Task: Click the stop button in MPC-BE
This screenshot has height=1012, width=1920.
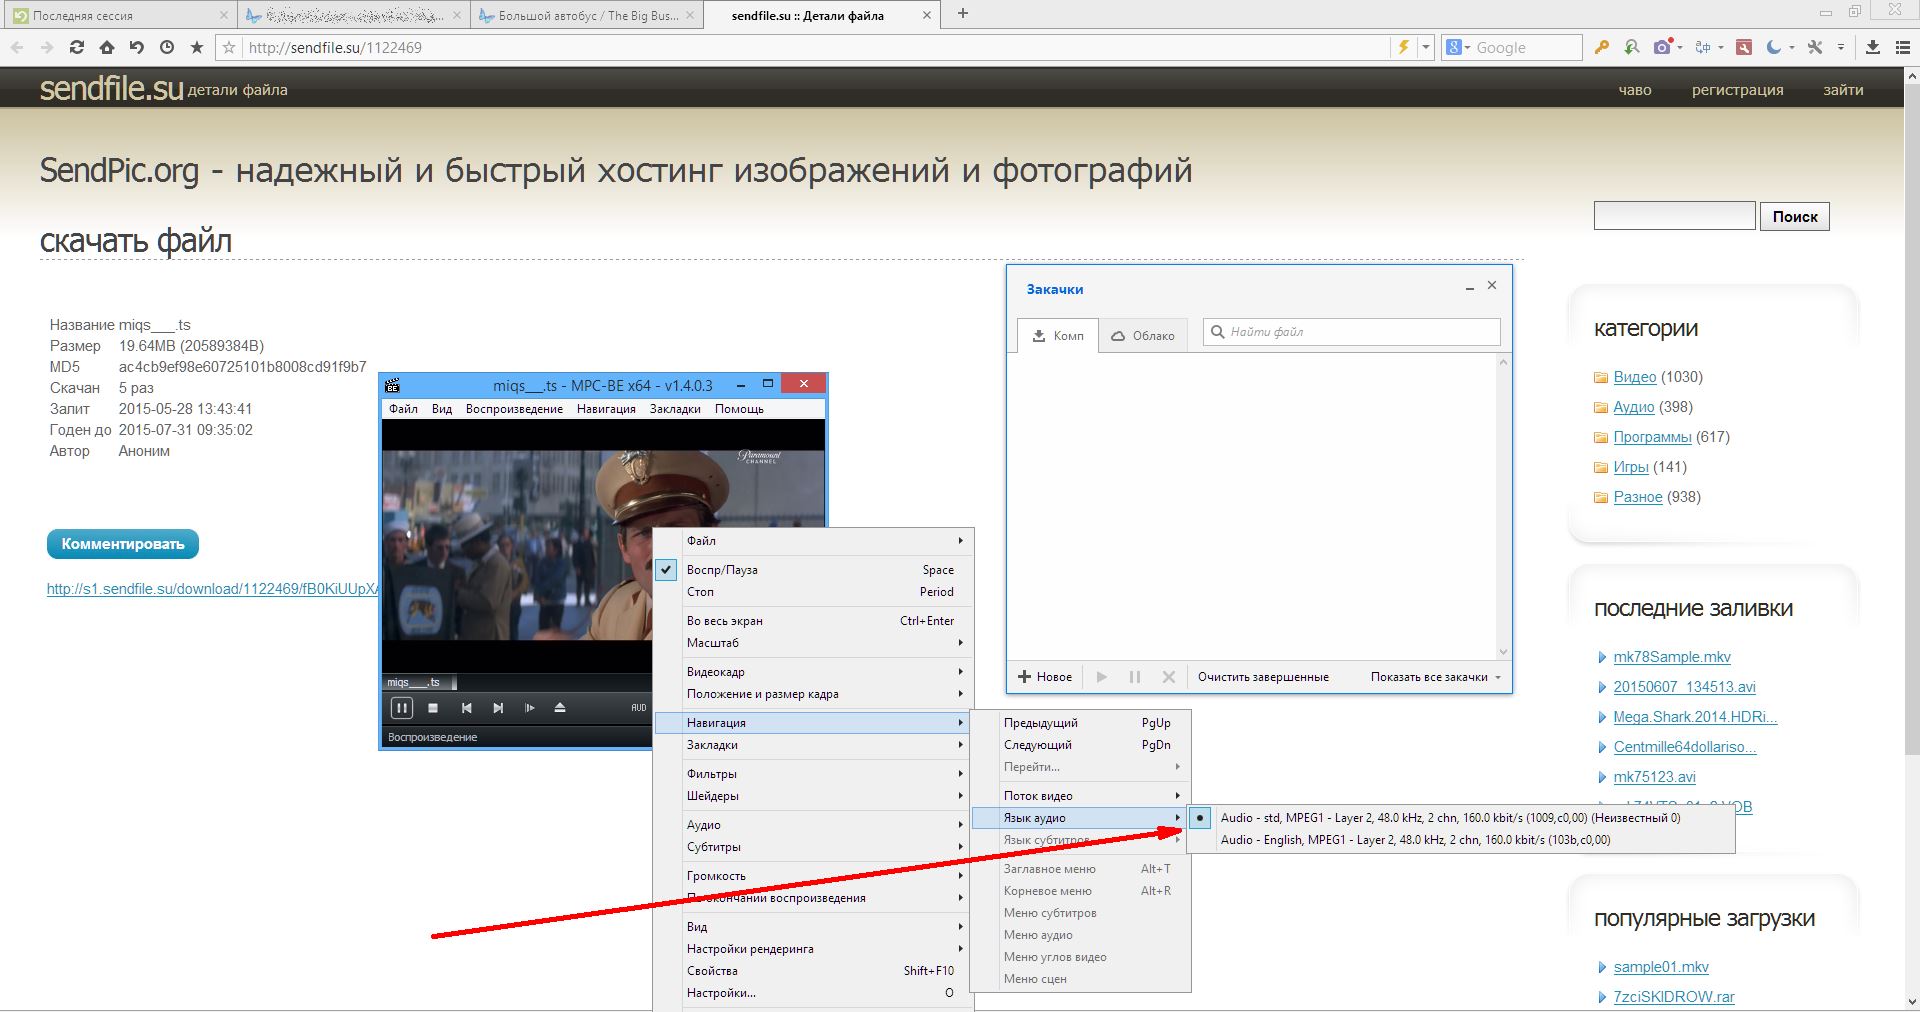Action: (433, 708)
